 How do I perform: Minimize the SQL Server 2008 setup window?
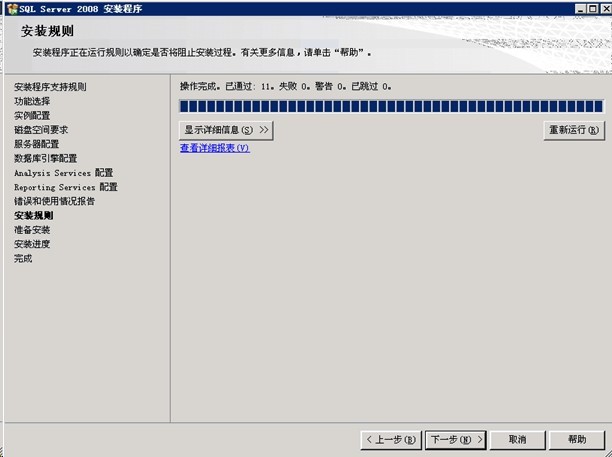click(x=580, y=9)
